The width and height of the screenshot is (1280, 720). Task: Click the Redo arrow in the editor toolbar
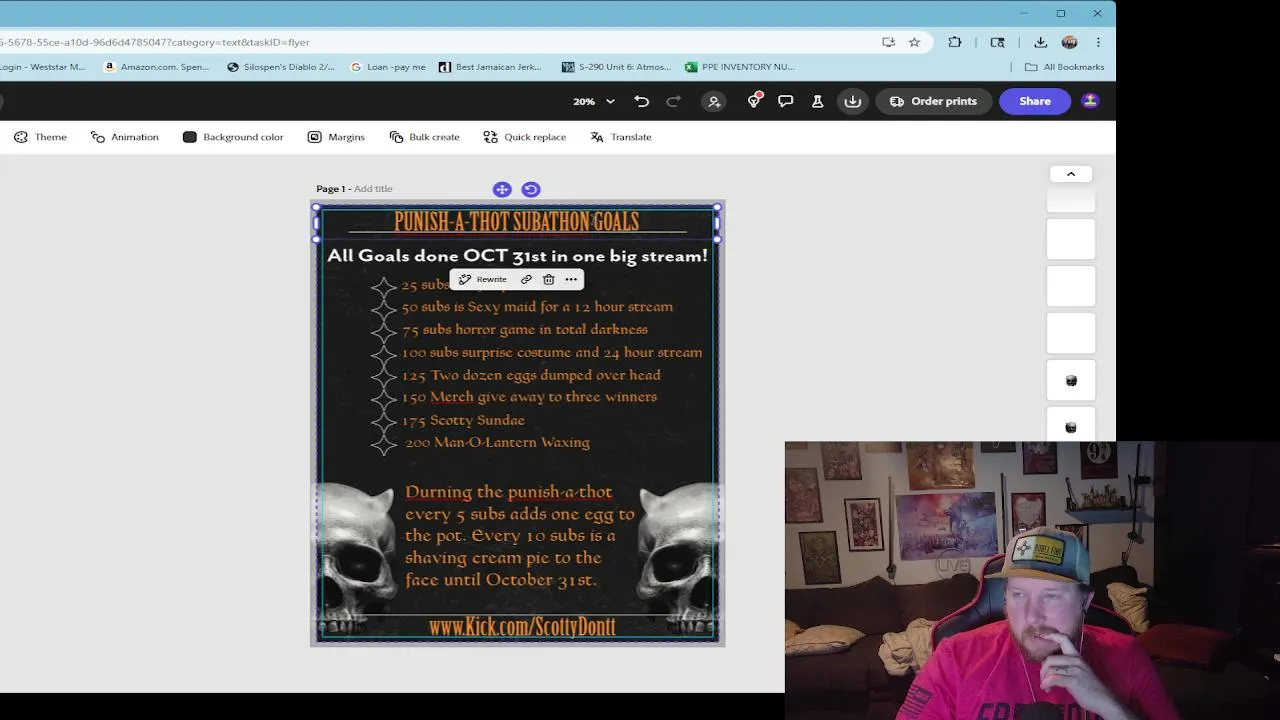pyautogui.click(x=674, y=101)
